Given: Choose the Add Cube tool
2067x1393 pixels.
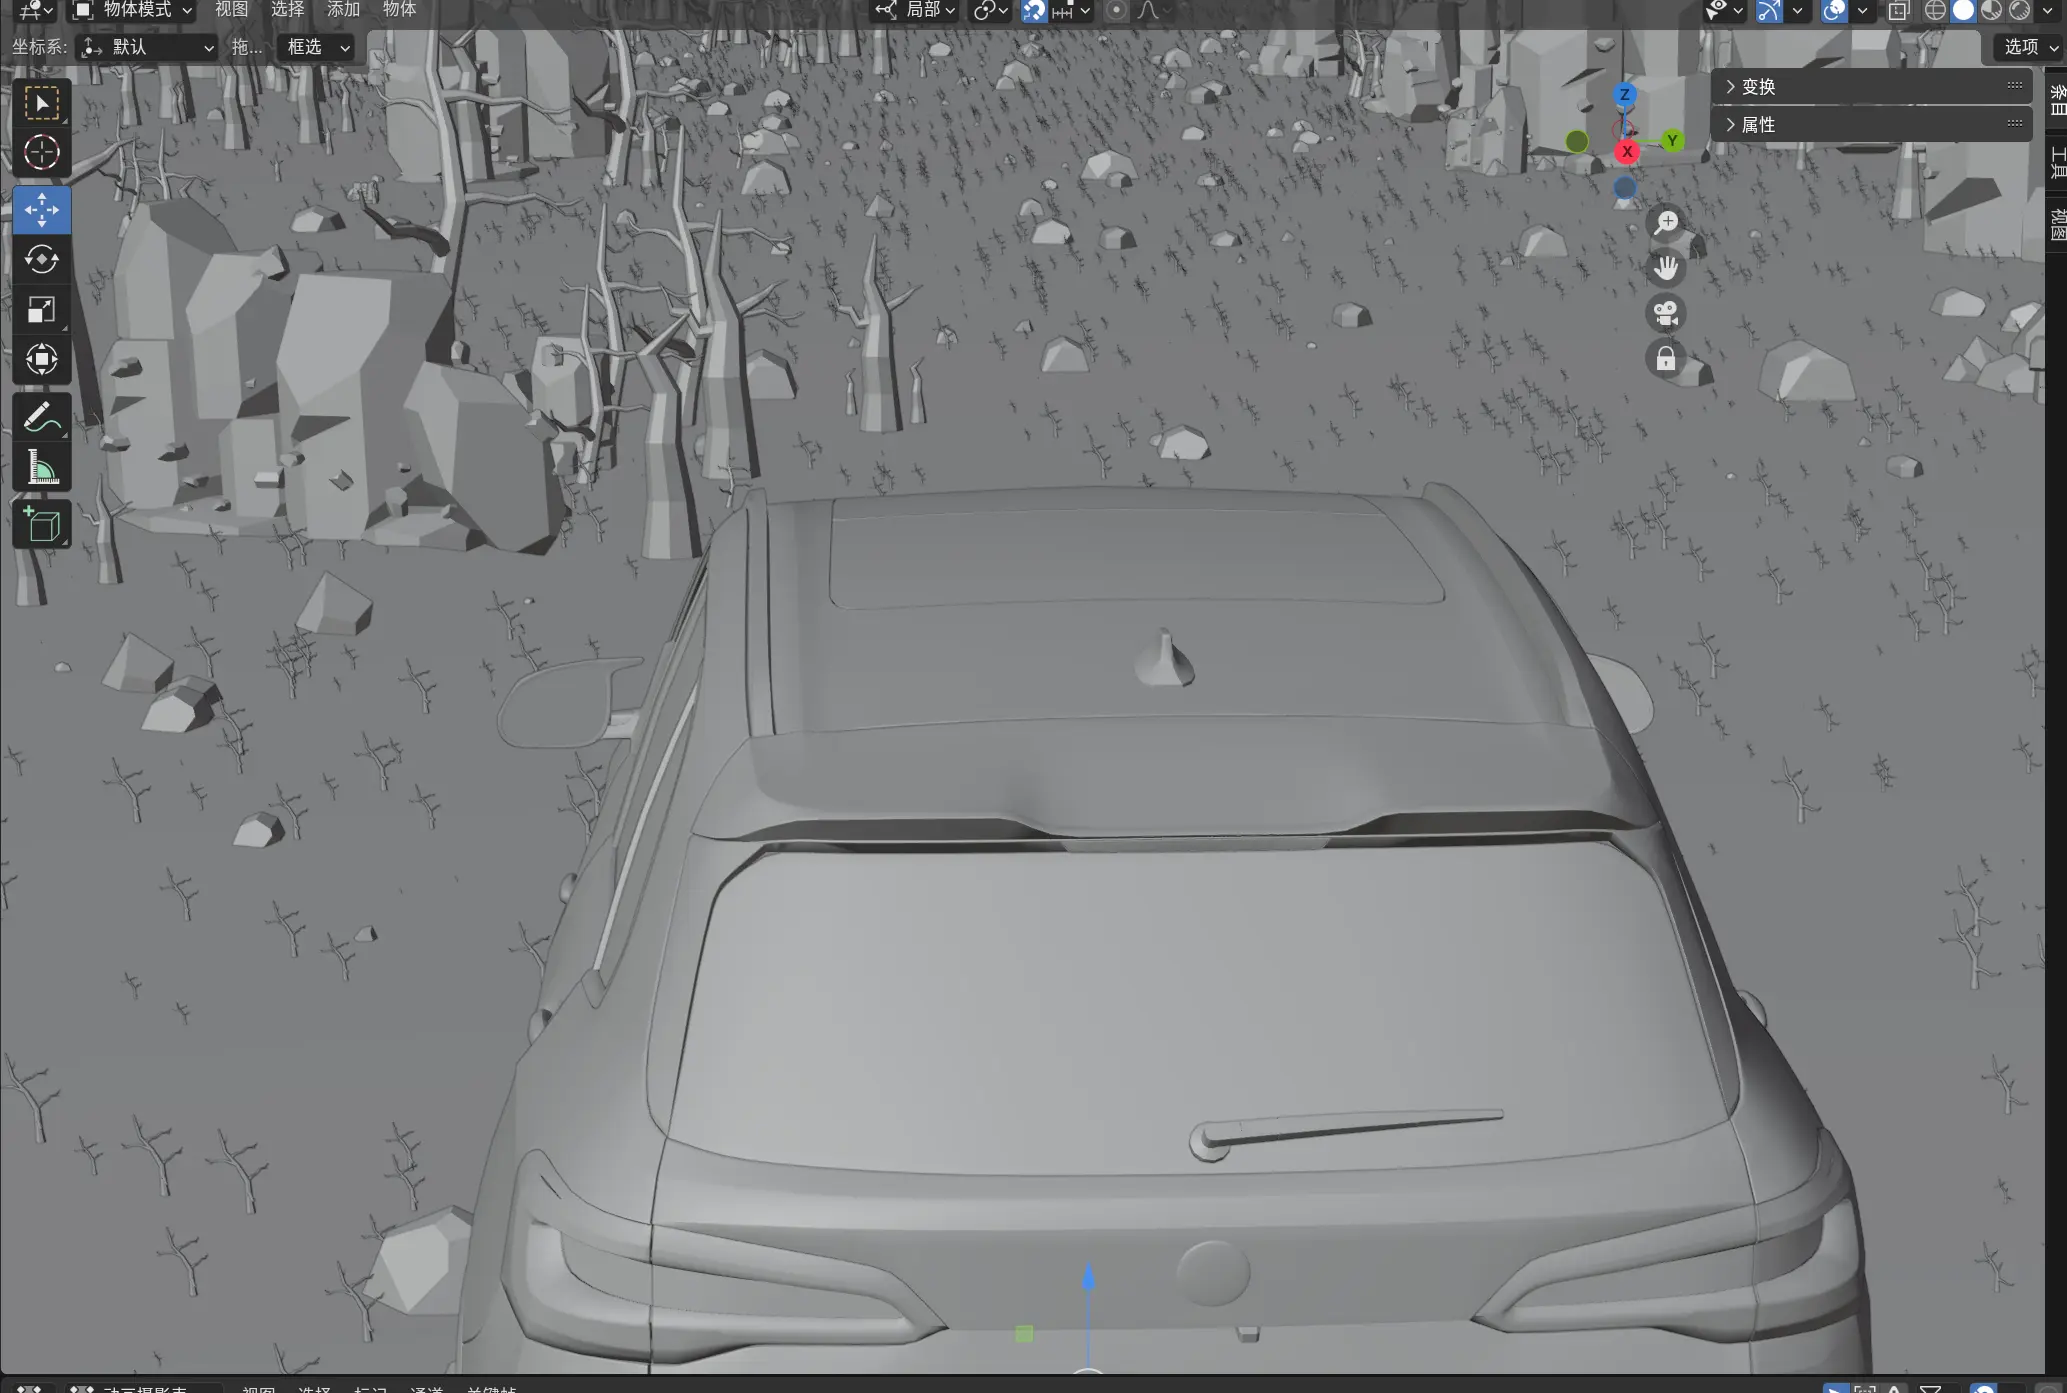Looking at the screenshot, I should tap(41, 524).
